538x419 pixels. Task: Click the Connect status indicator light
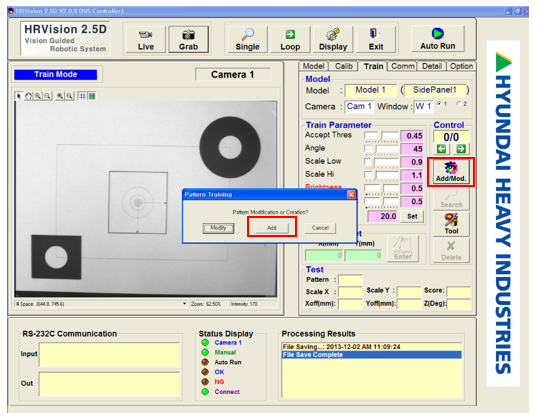[x=205, y=392]
